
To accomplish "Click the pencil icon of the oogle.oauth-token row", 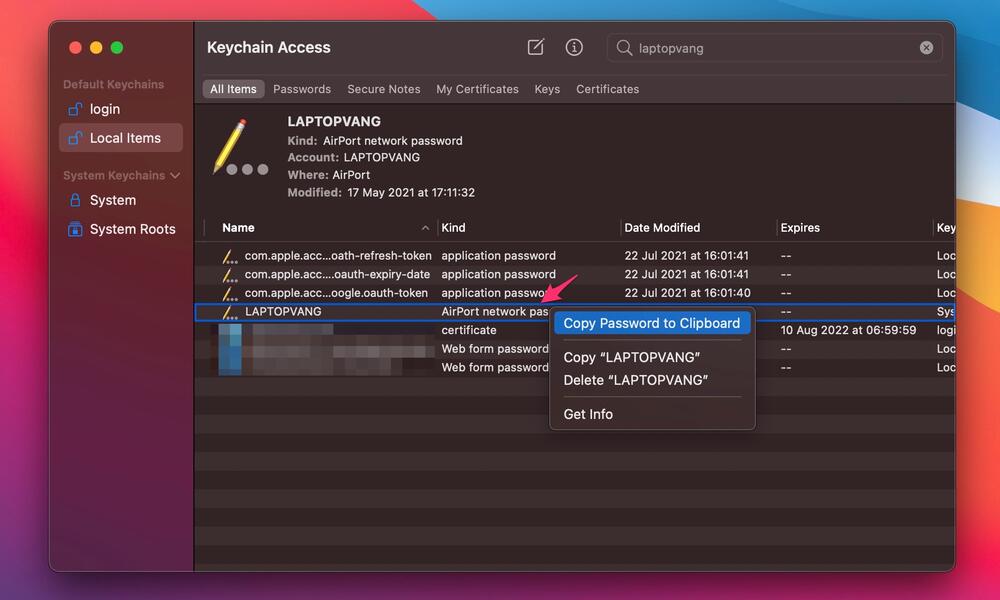I will [230, 293].
